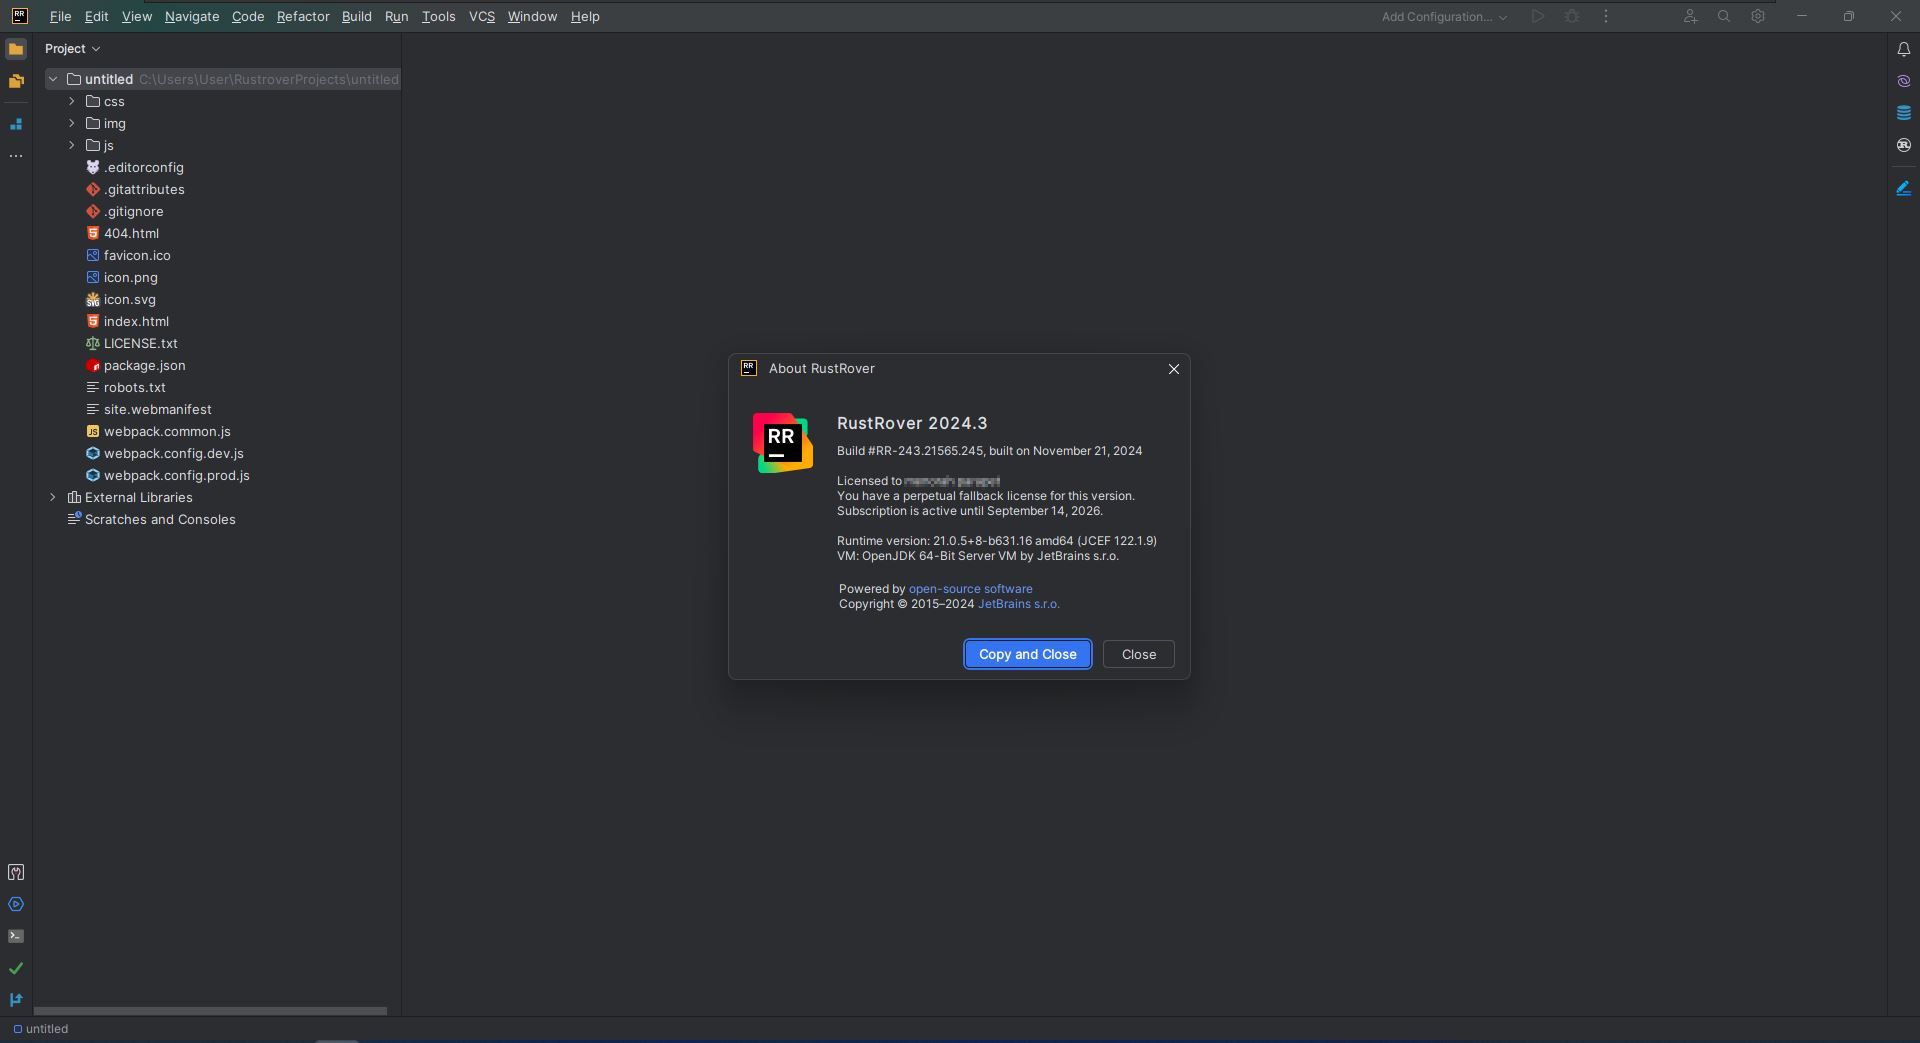Open Notifications bell icon
Screen dimensions: 1920x1043
tap(1903, 49)
